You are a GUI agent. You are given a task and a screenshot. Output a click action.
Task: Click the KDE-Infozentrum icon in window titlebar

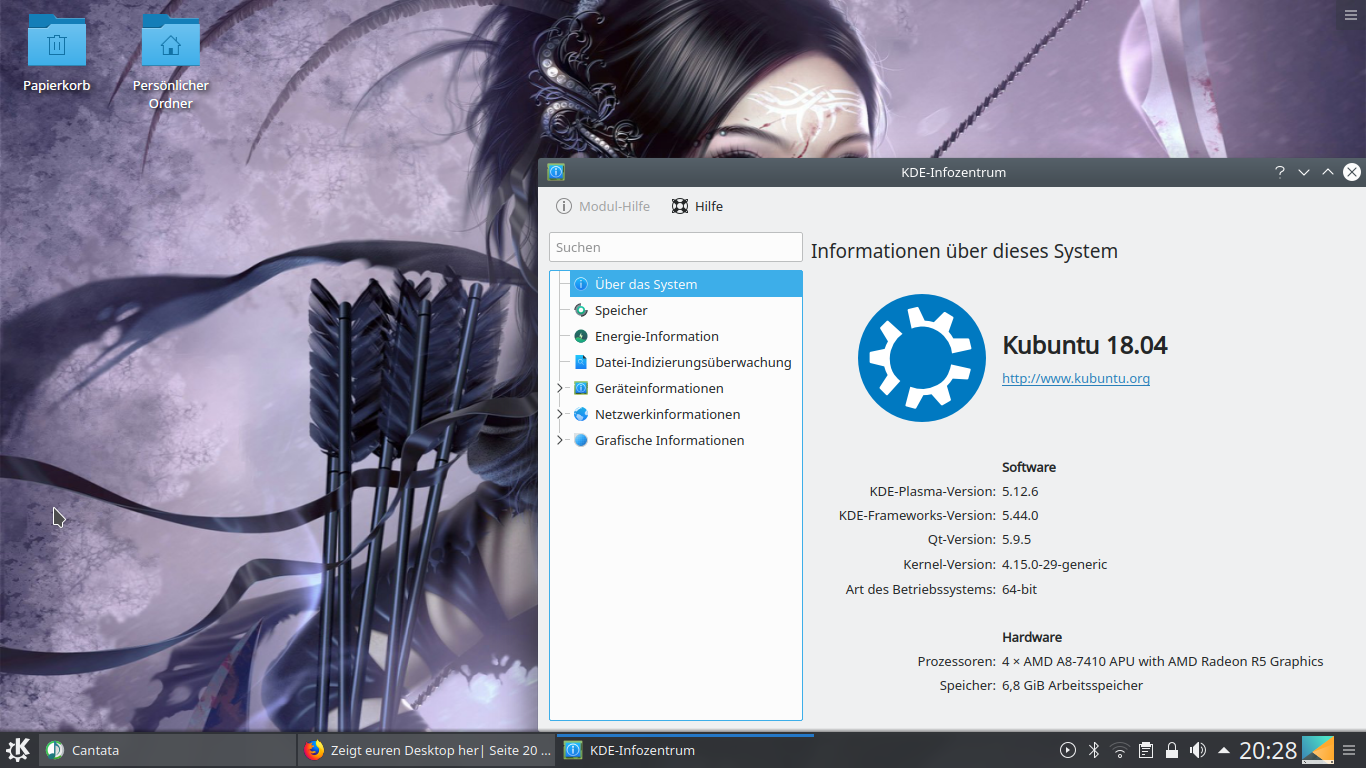click(554, 171)
